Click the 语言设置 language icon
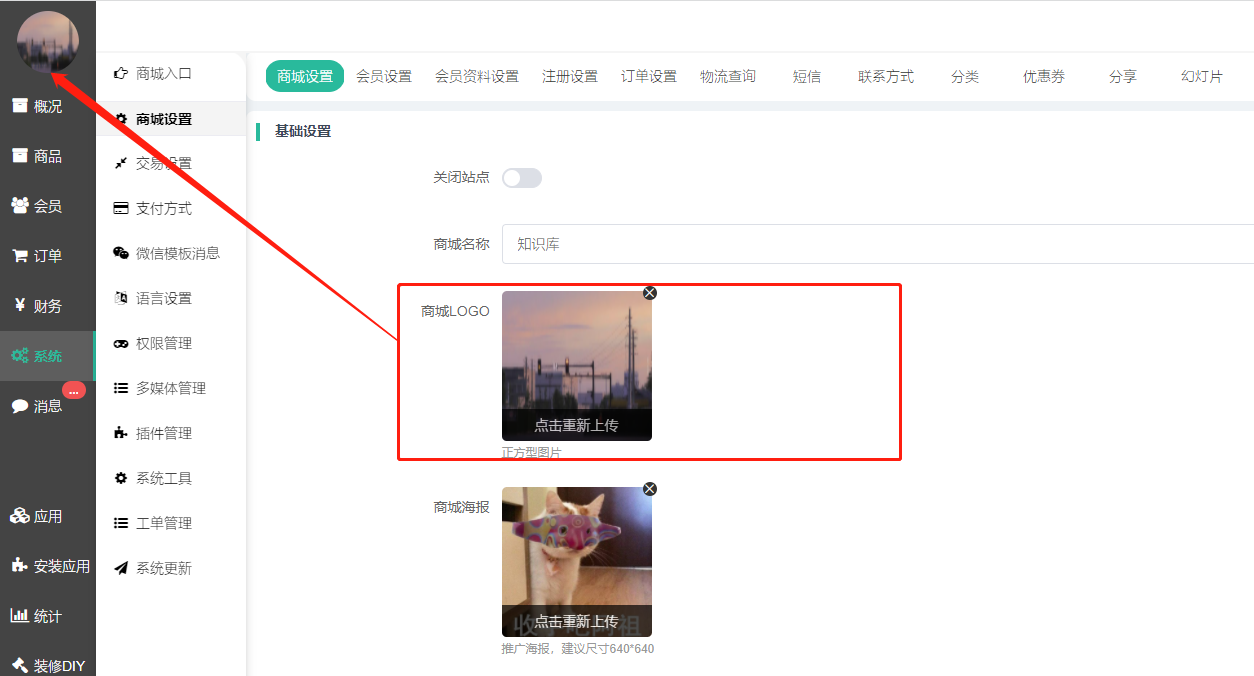 click(121, 298)
